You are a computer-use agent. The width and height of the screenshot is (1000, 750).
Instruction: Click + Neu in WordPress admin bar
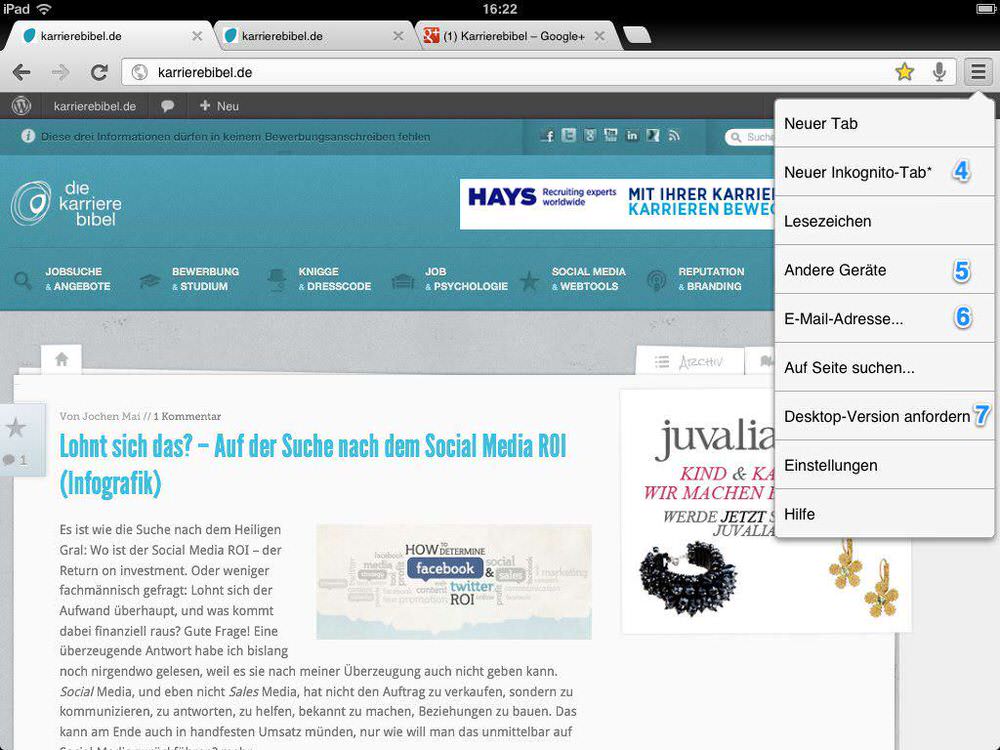coord(219,106)
